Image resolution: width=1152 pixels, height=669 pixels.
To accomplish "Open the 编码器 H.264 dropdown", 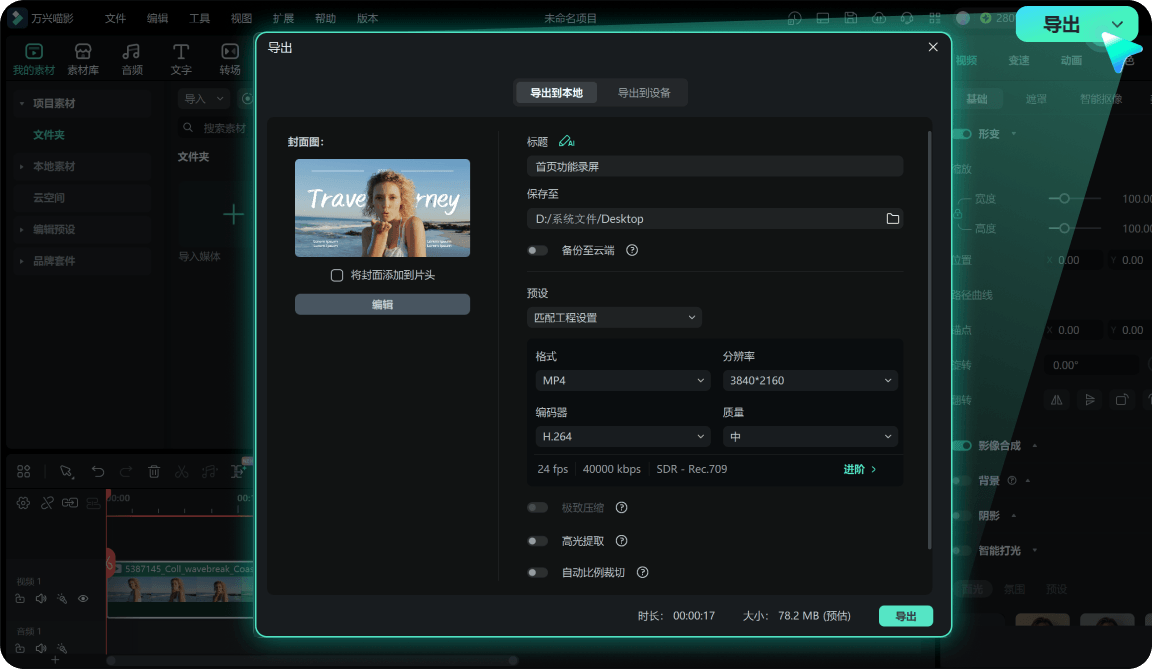I will tap(622, 436).
